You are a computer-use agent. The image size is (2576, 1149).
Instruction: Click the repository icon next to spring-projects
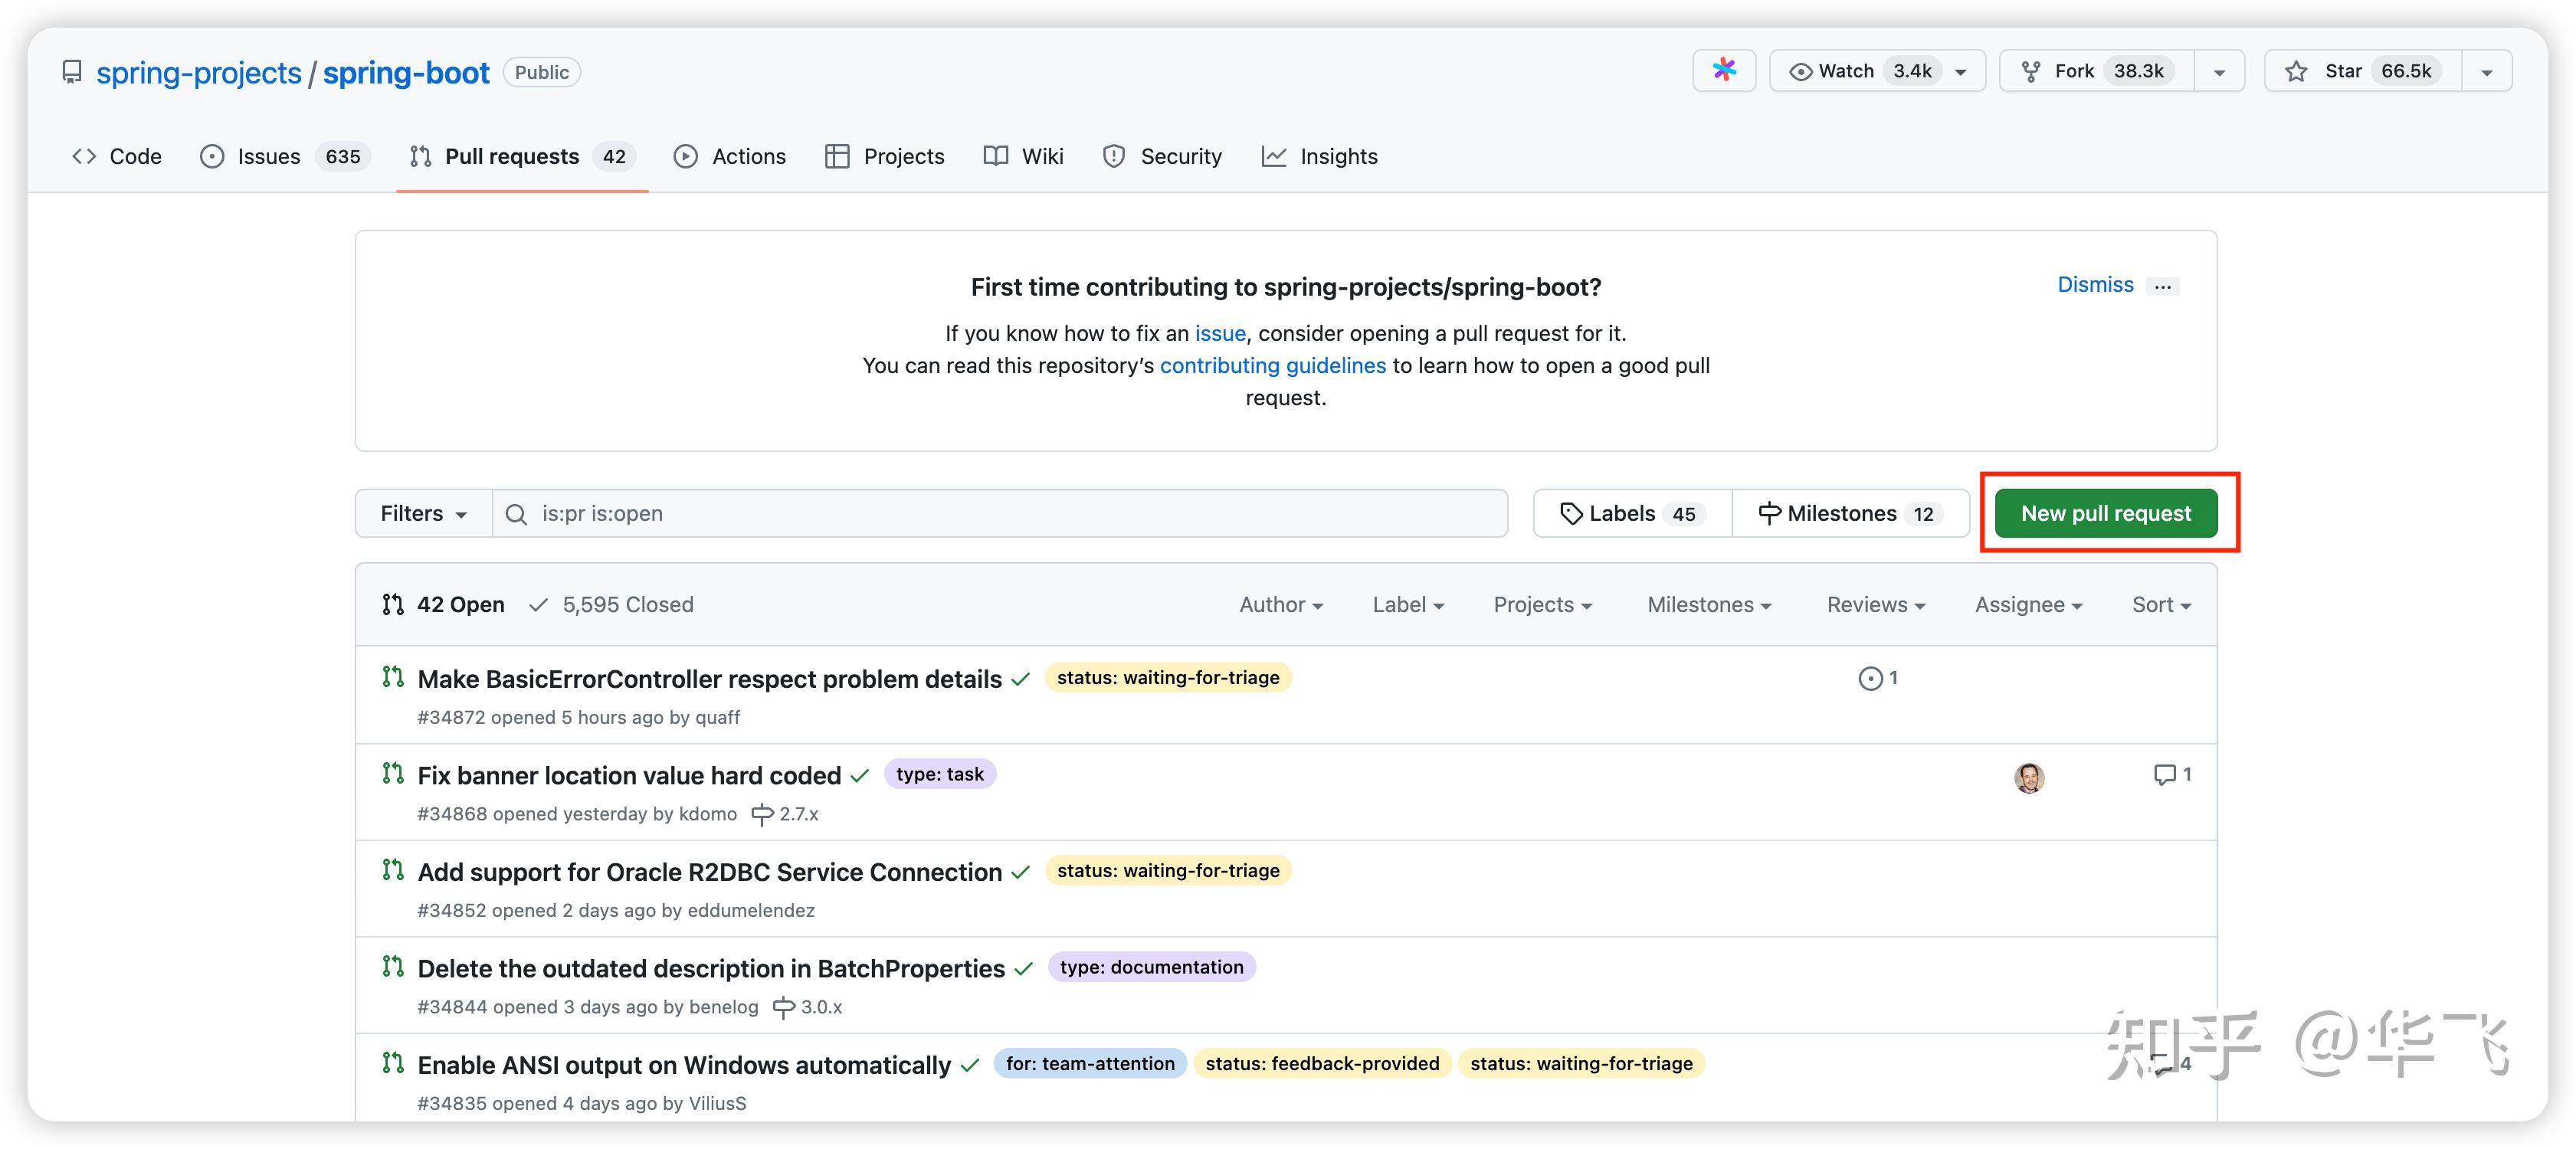point(72,71)
